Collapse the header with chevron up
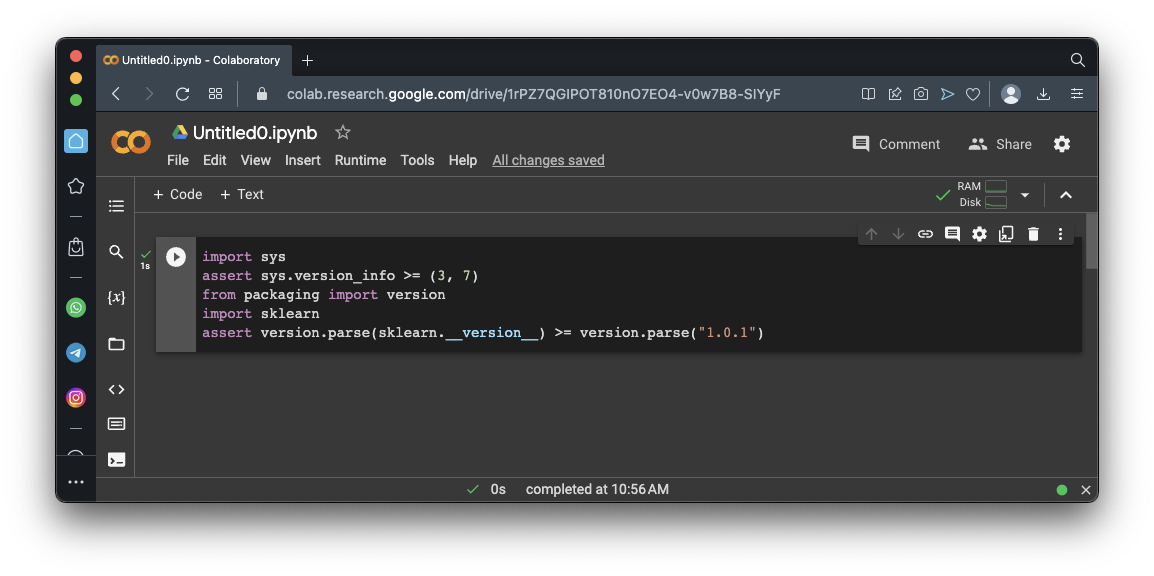Screen dimensions: 1154x576 click(1066, 195)
